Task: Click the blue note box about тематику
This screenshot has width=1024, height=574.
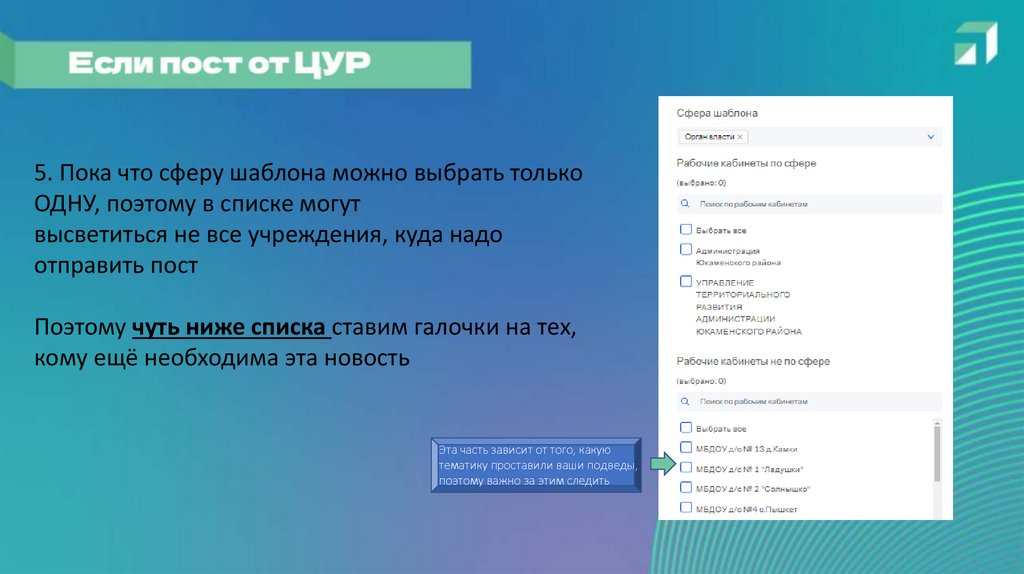Action: pyautogui.click(x=537, y=465)
